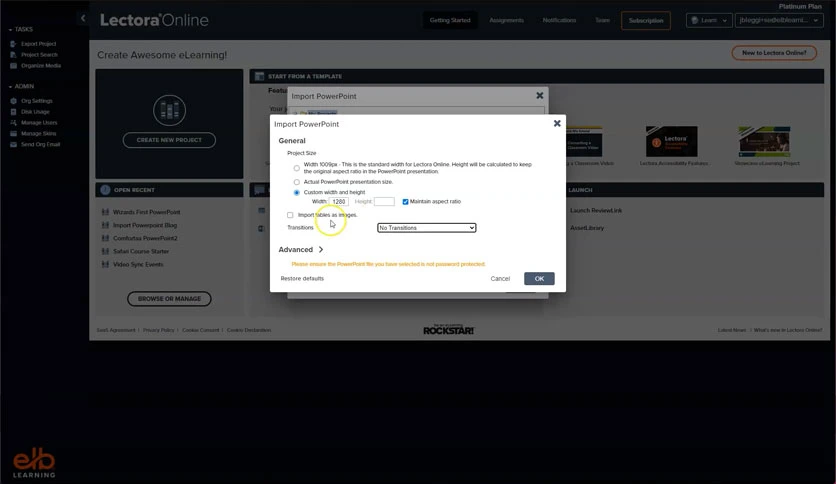The height and width of the screenshot is (484, 836).
Task: Open the Classroom Video template thumbnail
Action: [x=584, y=141]
